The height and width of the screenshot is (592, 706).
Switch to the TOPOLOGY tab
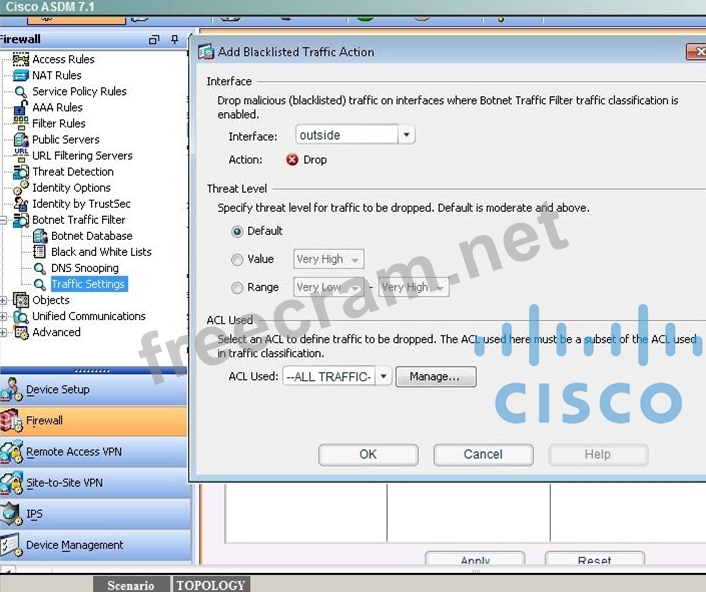pyautogui.click(x=210, y=585)
